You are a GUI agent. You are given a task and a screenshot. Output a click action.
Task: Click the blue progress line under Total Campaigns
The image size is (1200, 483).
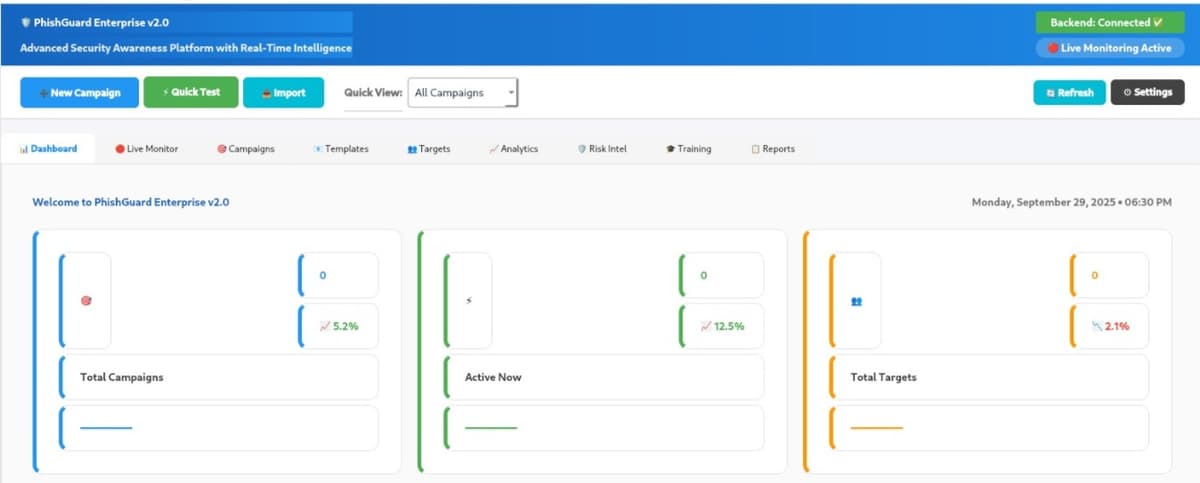pos(106,428)
